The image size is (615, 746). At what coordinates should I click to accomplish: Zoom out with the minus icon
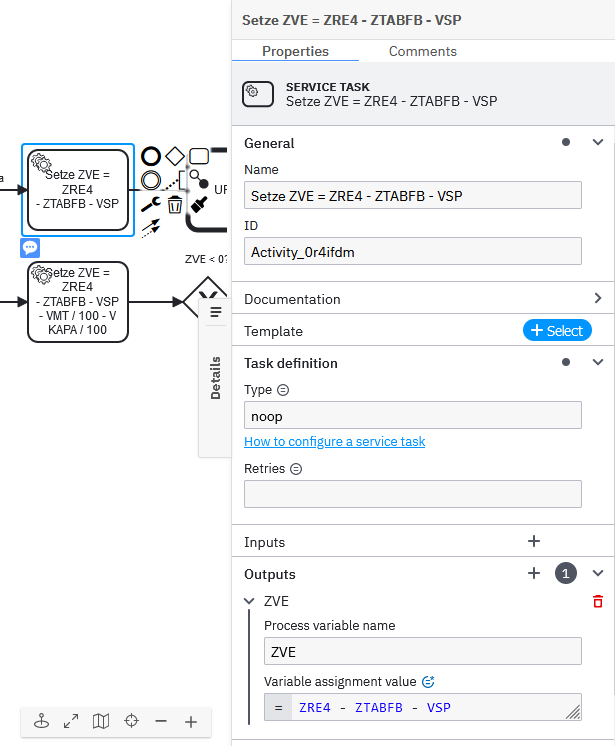(x=161, y=721)
